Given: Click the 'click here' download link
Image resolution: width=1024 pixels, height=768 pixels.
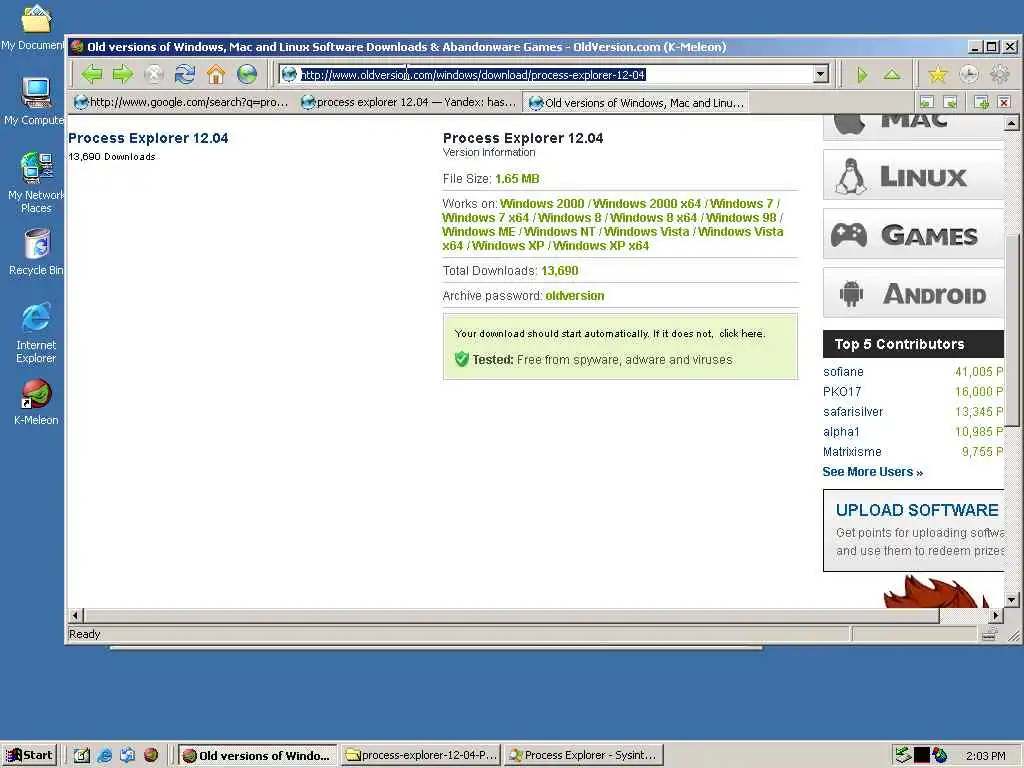Looking at the screenshot, I should click(x=741, y=334).
